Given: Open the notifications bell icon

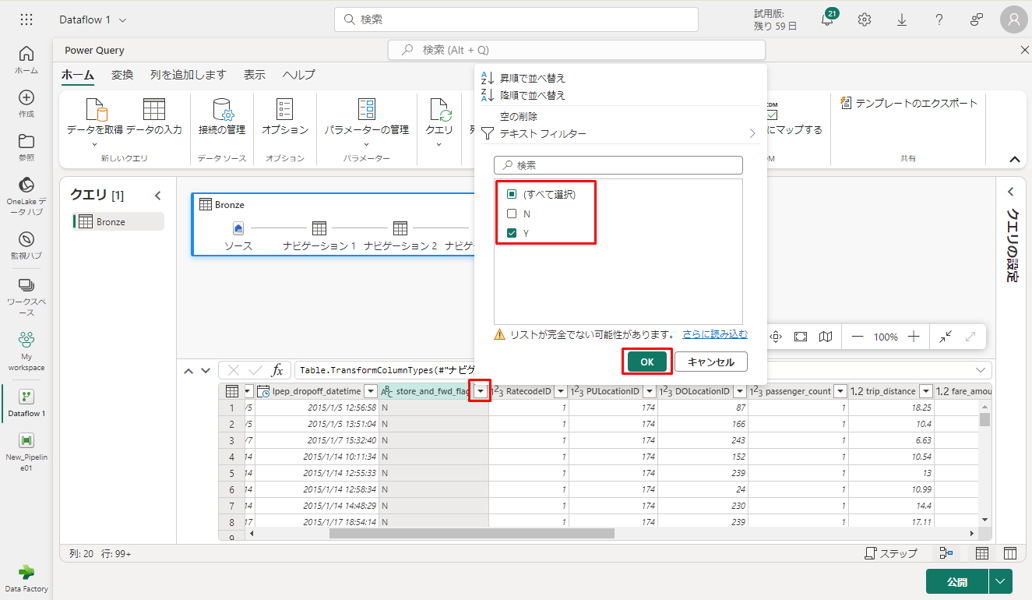Looking at the screenshot, I should point(828,20).
